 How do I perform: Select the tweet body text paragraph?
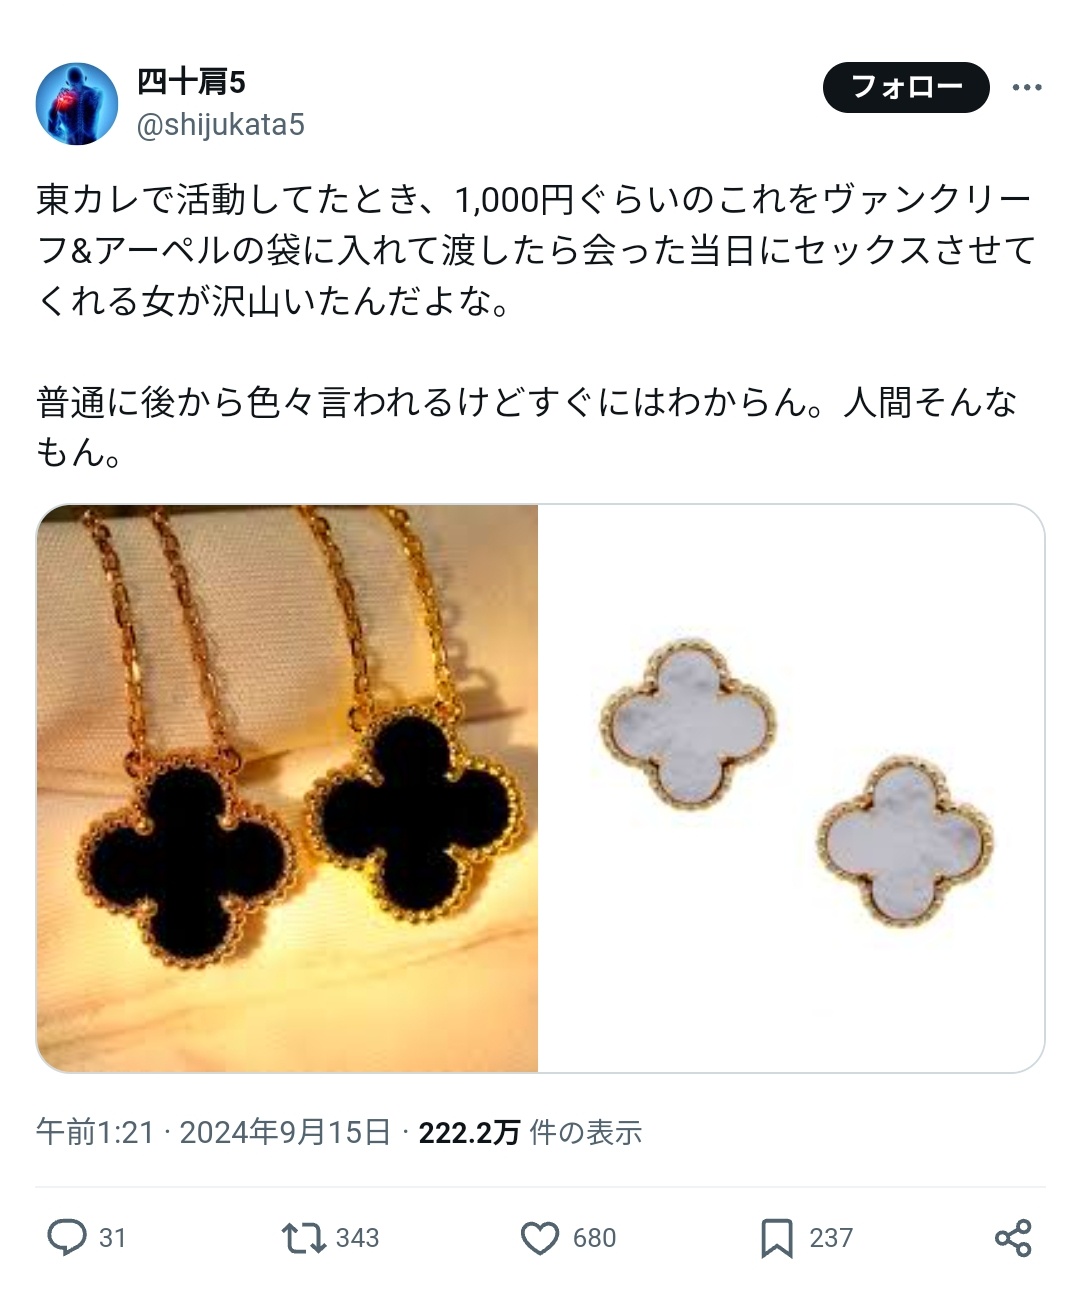pos(535,326)
